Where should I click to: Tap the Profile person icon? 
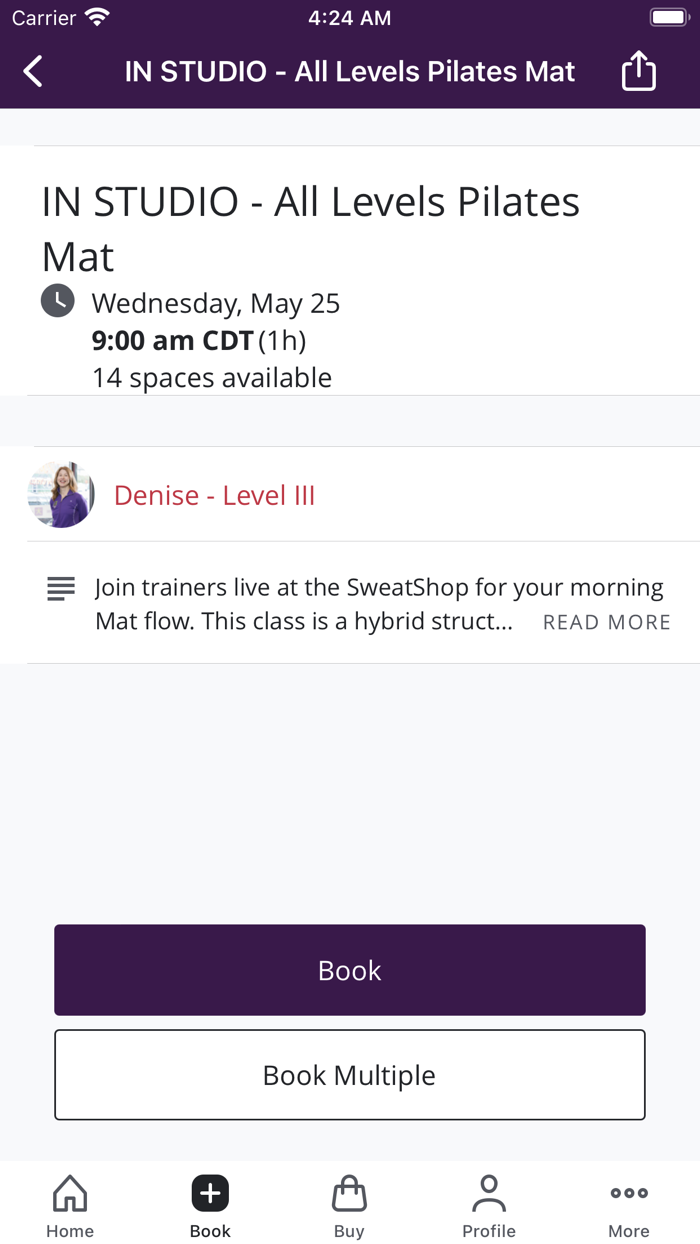pos(489,1193)
